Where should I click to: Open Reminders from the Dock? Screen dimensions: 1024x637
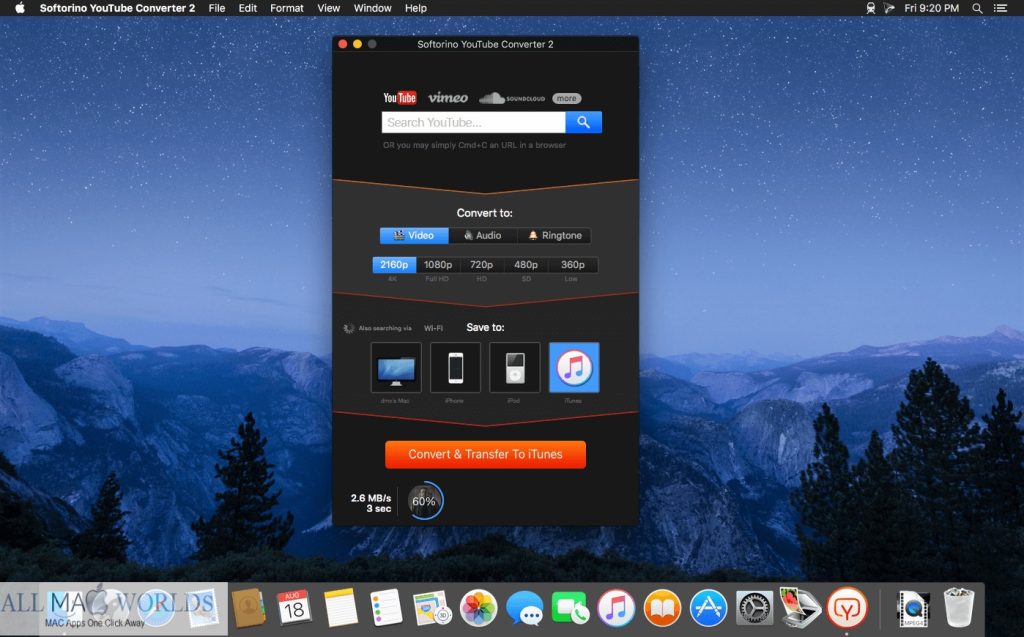pyautogui.click(x=386, y=608)
